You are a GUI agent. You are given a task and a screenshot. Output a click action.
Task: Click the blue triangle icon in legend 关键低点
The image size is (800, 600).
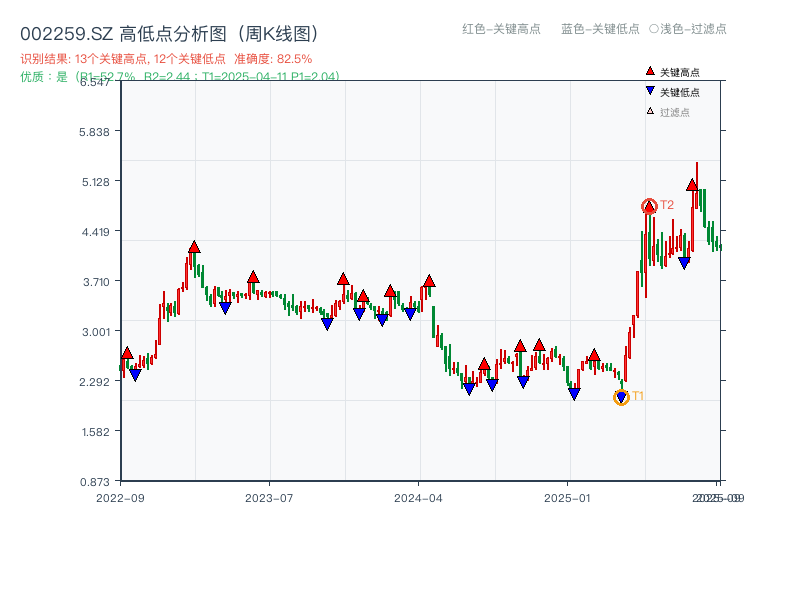tap(650, 91)
